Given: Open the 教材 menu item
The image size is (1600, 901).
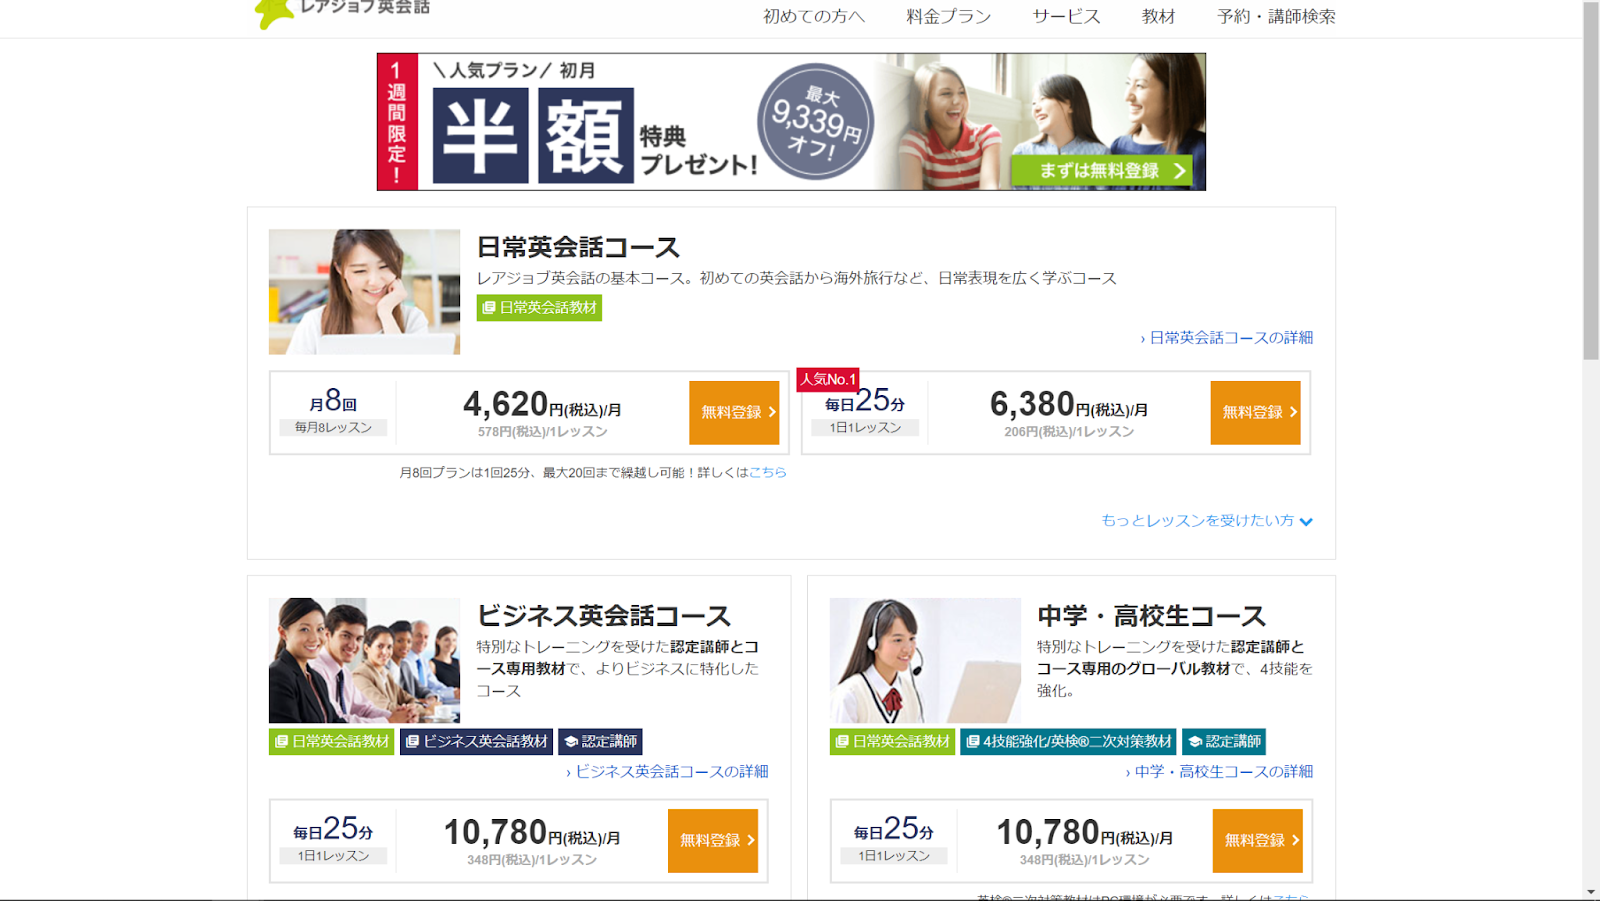Looking at the screenshot, I should (x=1158, y=16).
